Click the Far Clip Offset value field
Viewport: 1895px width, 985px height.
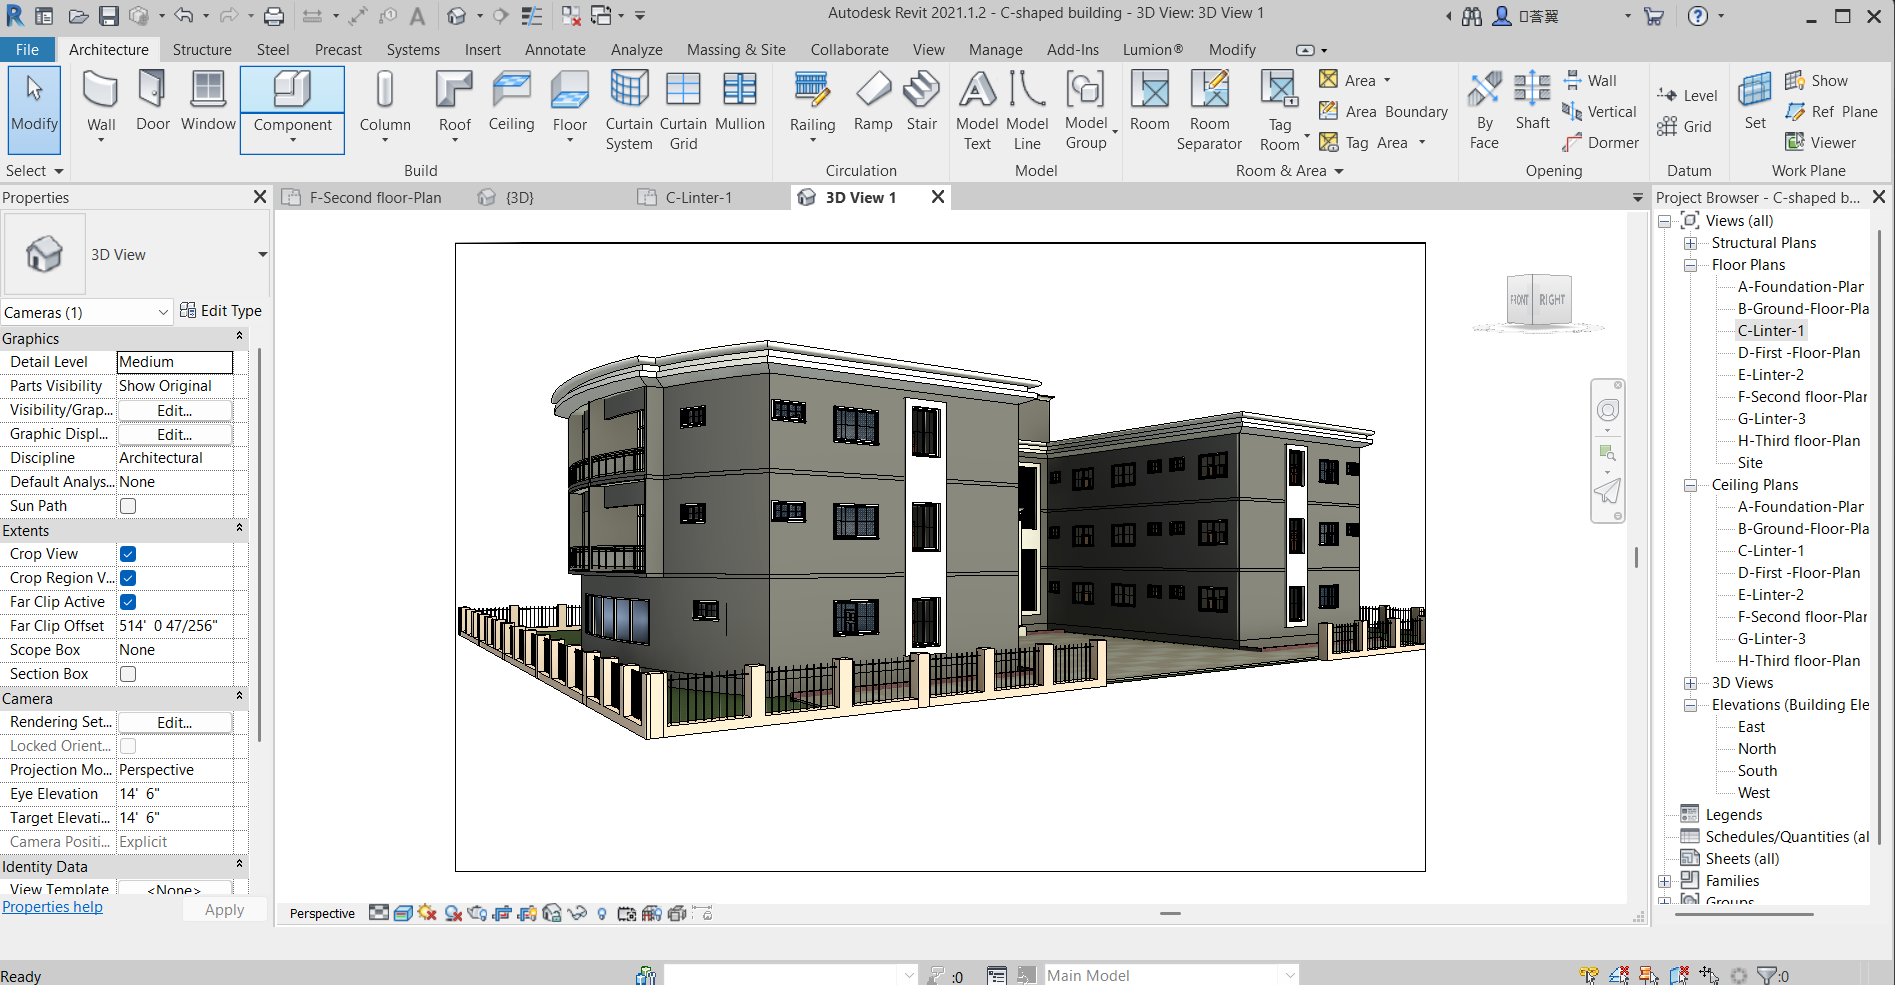(175, 626)
